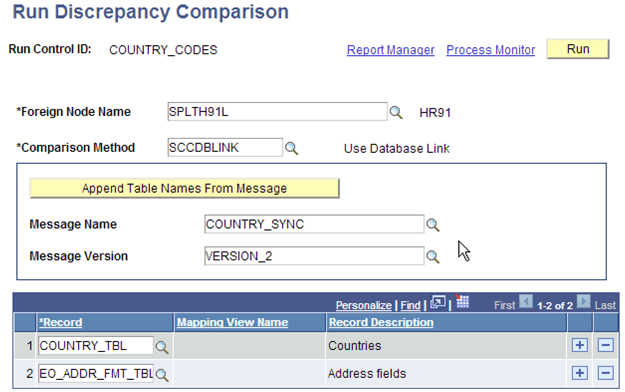The image size is (625, 392).
Task: Click Append Table Names From Message
Action: 185,188
